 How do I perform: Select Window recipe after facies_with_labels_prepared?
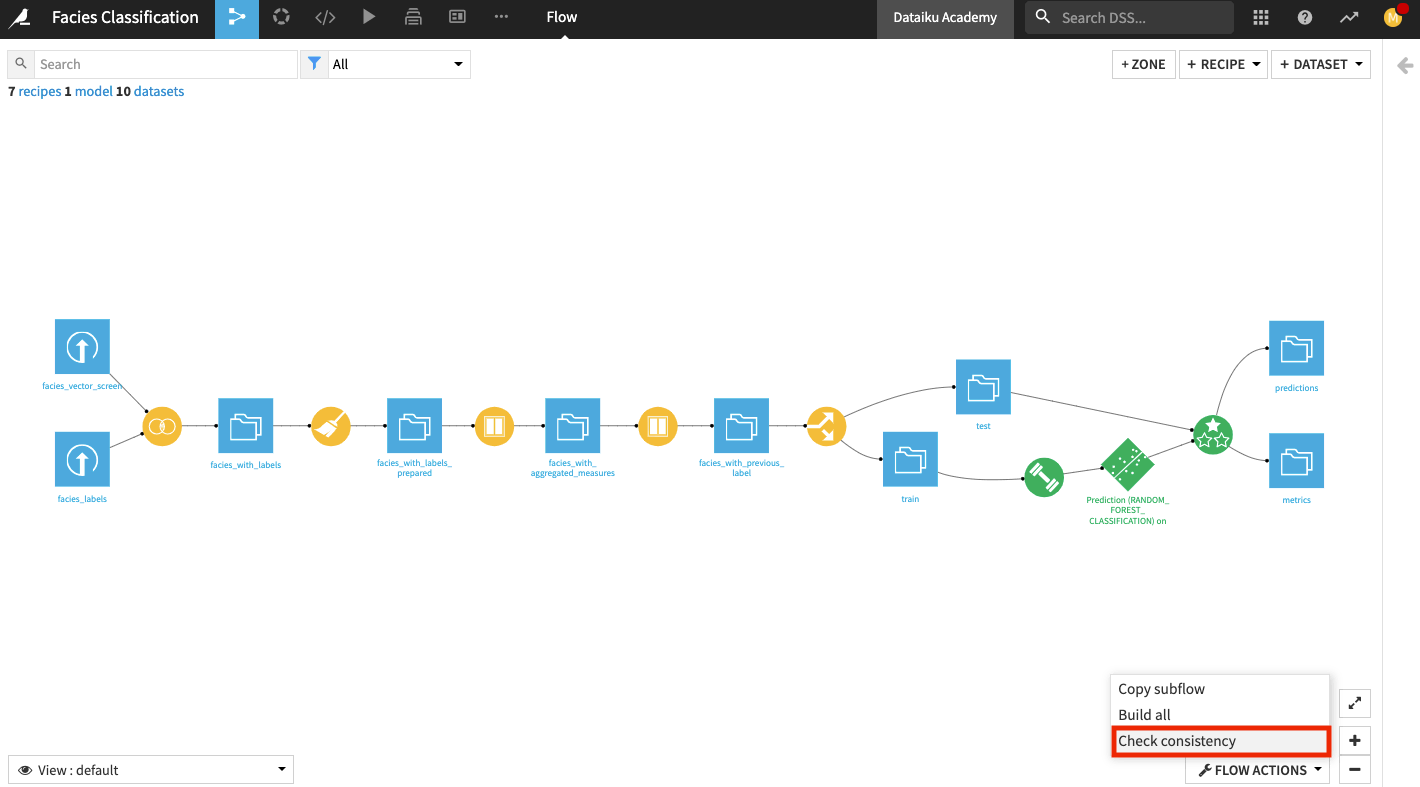(494, 426)
